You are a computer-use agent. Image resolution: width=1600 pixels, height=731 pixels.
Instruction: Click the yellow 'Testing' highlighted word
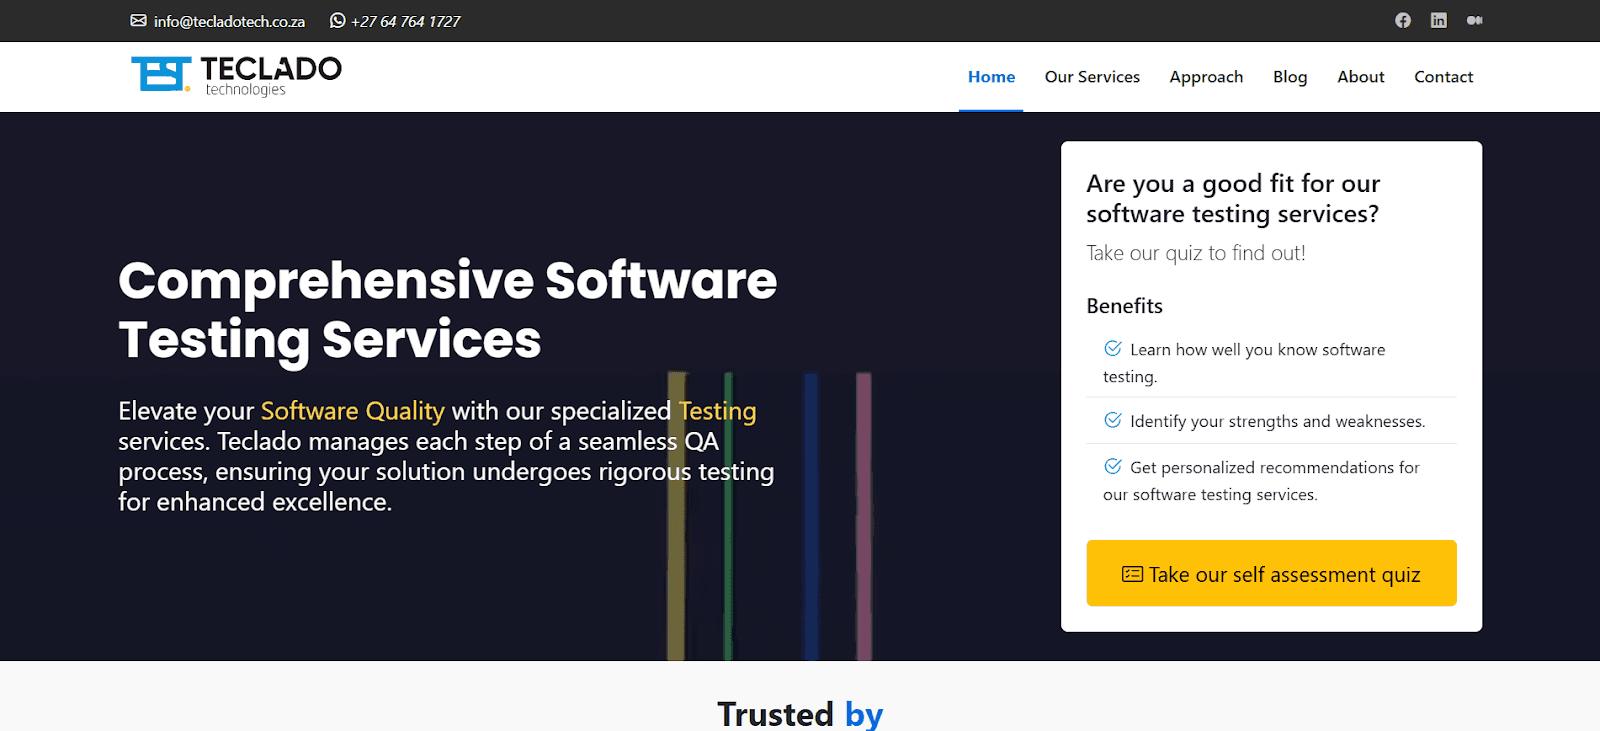click(x=717, y=411)
